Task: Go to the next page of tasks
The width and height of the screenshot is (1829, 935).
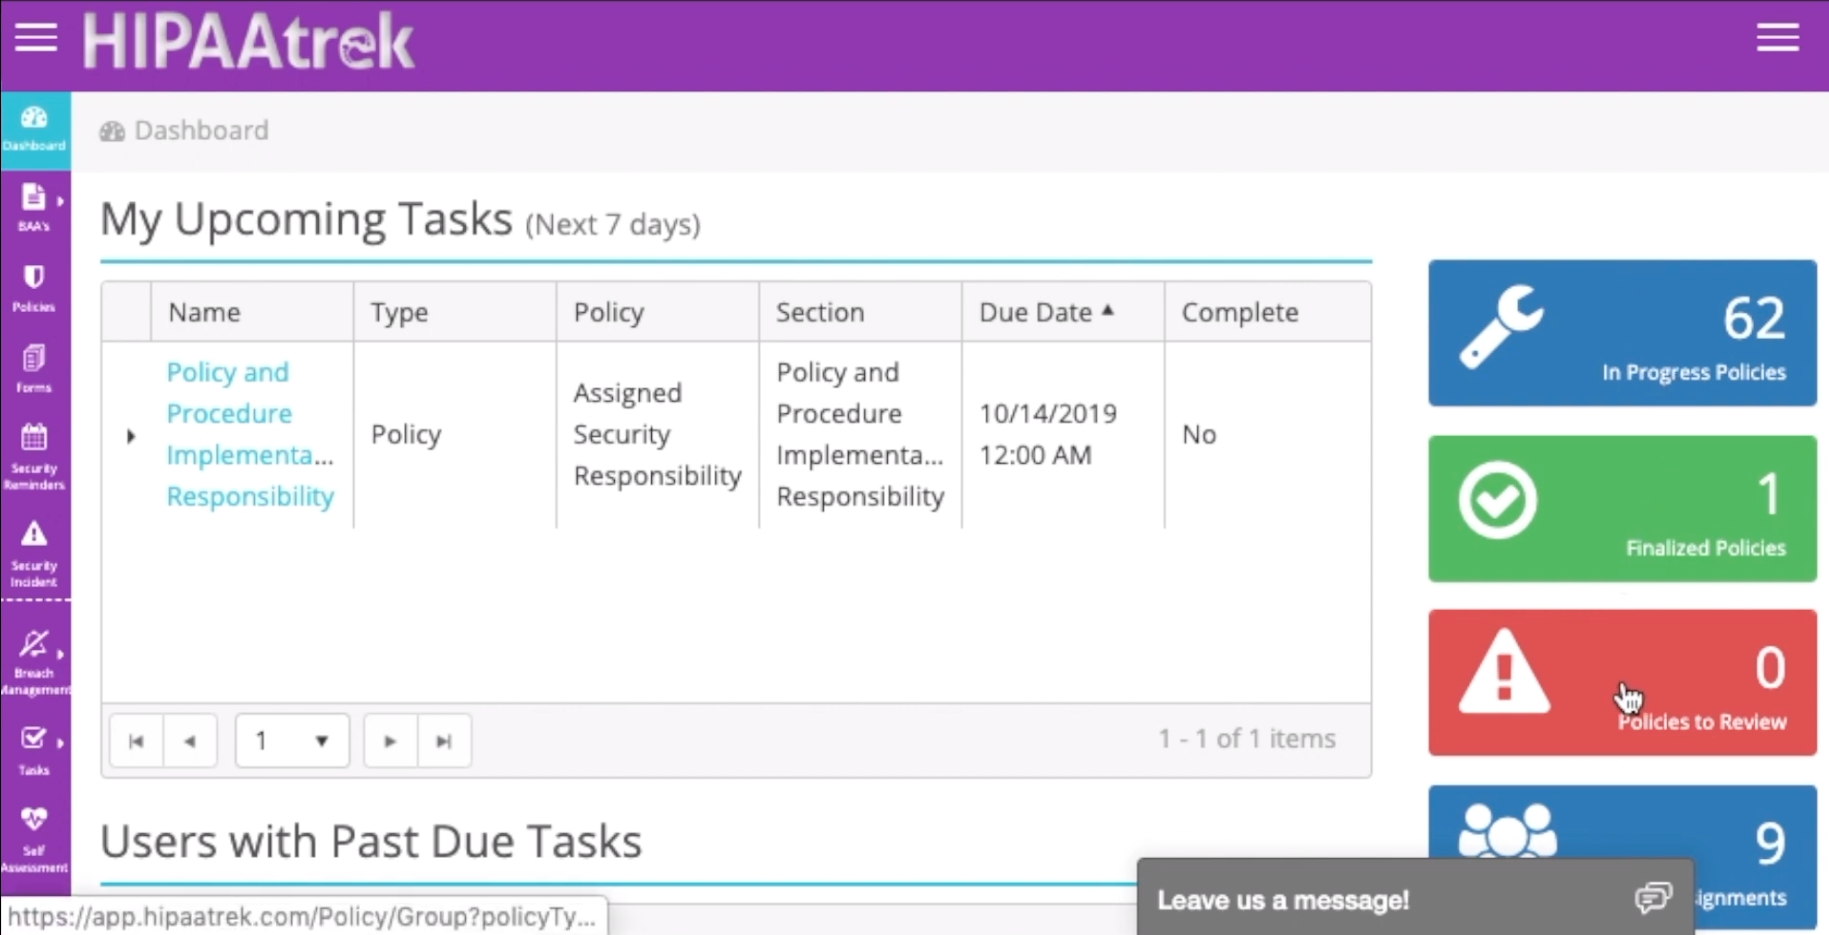Action: pos(390,741)
